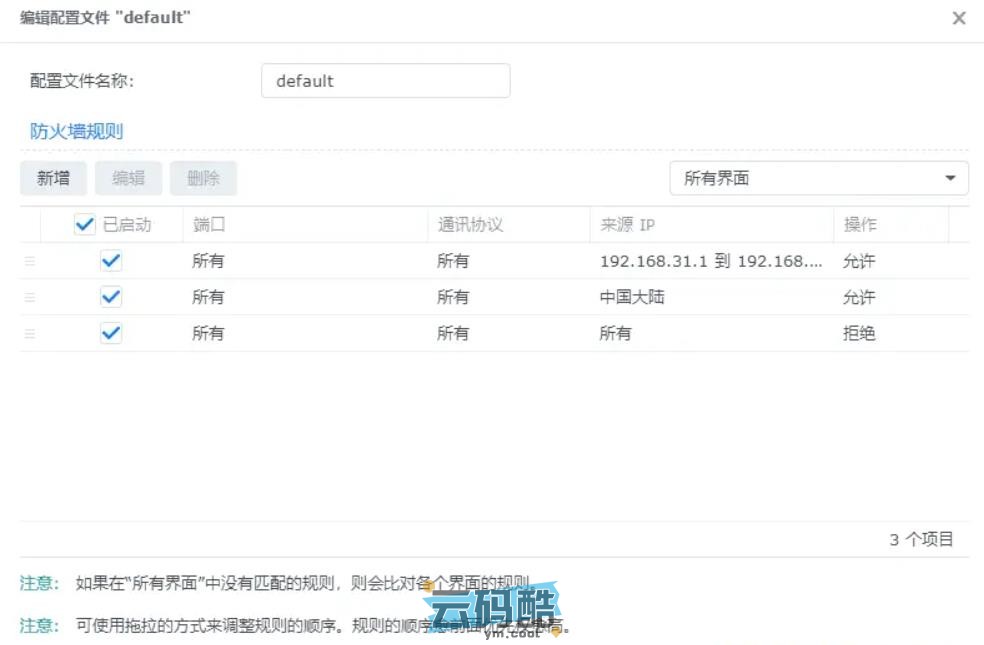Click drag handle of the 中国大陆 rule
984x645 pixels.
coord(29,297)
